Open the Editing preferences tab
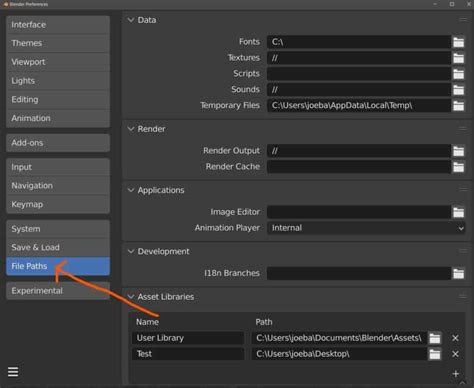The height and width of the screenshot is (388, 474). click(58, 99)
